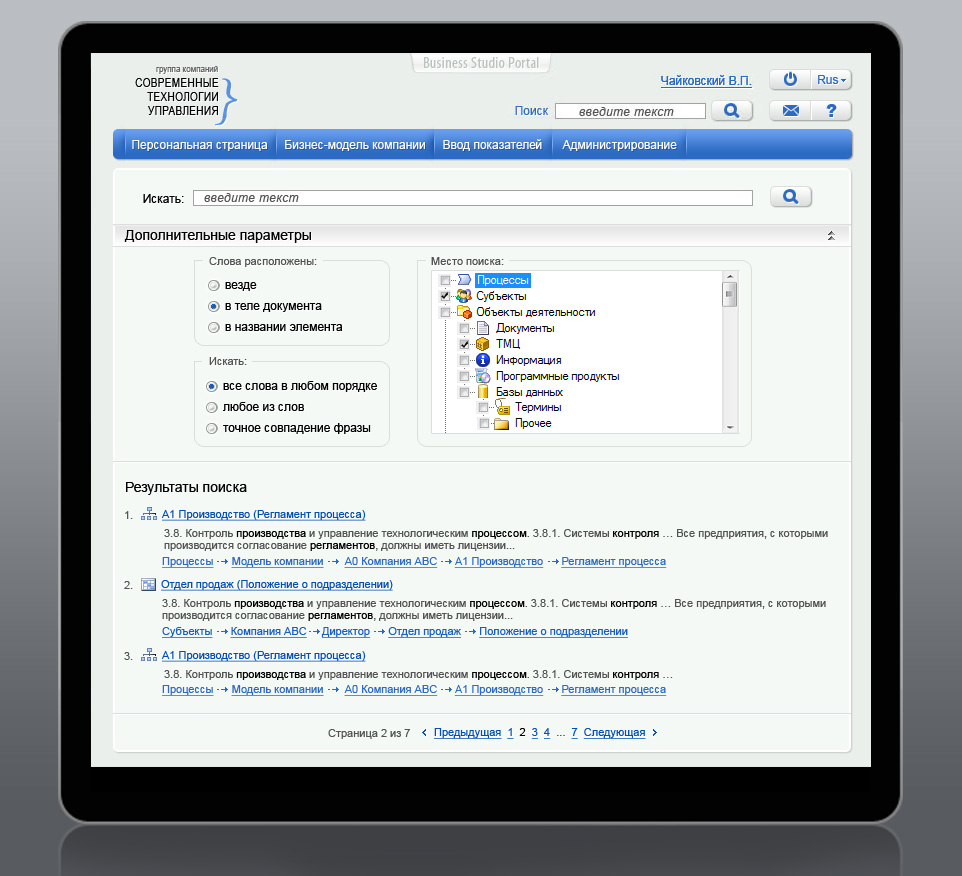Go to page 7 link
The width and height of the screenshot is (962, 876).
[574, 732]
